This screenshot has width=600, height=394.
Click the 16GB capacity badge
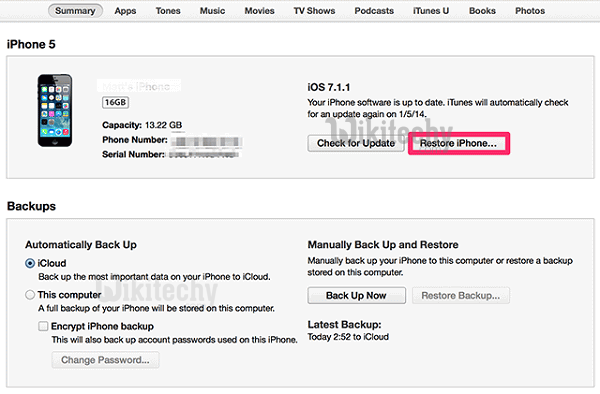coord(115,103)
